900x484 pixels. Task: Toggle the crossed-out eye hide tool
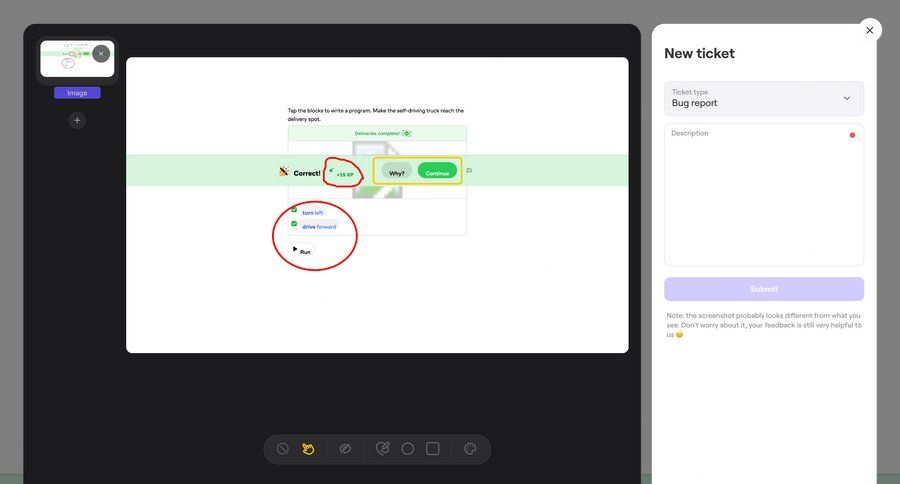(x=345, y=449)
